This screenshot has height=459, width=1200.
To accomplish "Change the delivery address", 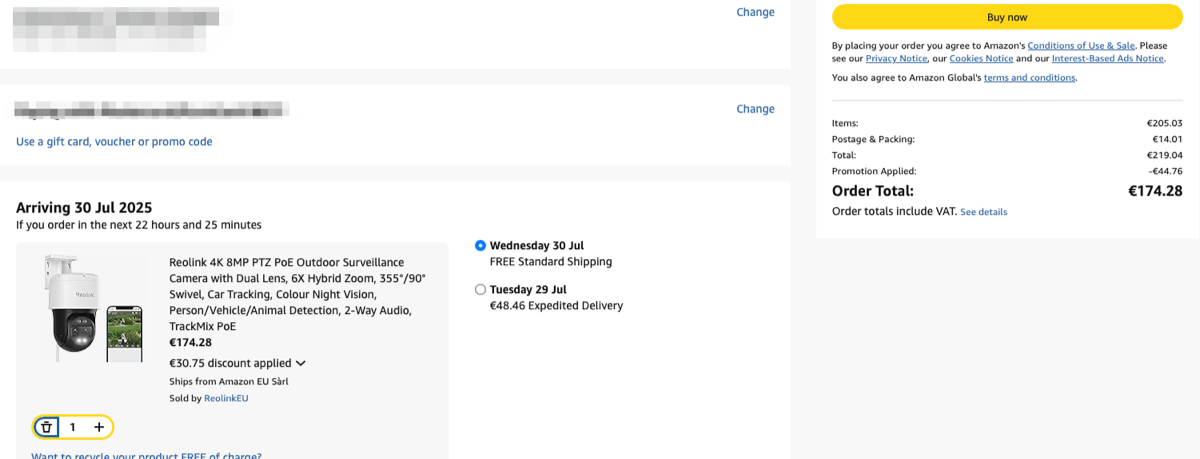I will 755,12.
